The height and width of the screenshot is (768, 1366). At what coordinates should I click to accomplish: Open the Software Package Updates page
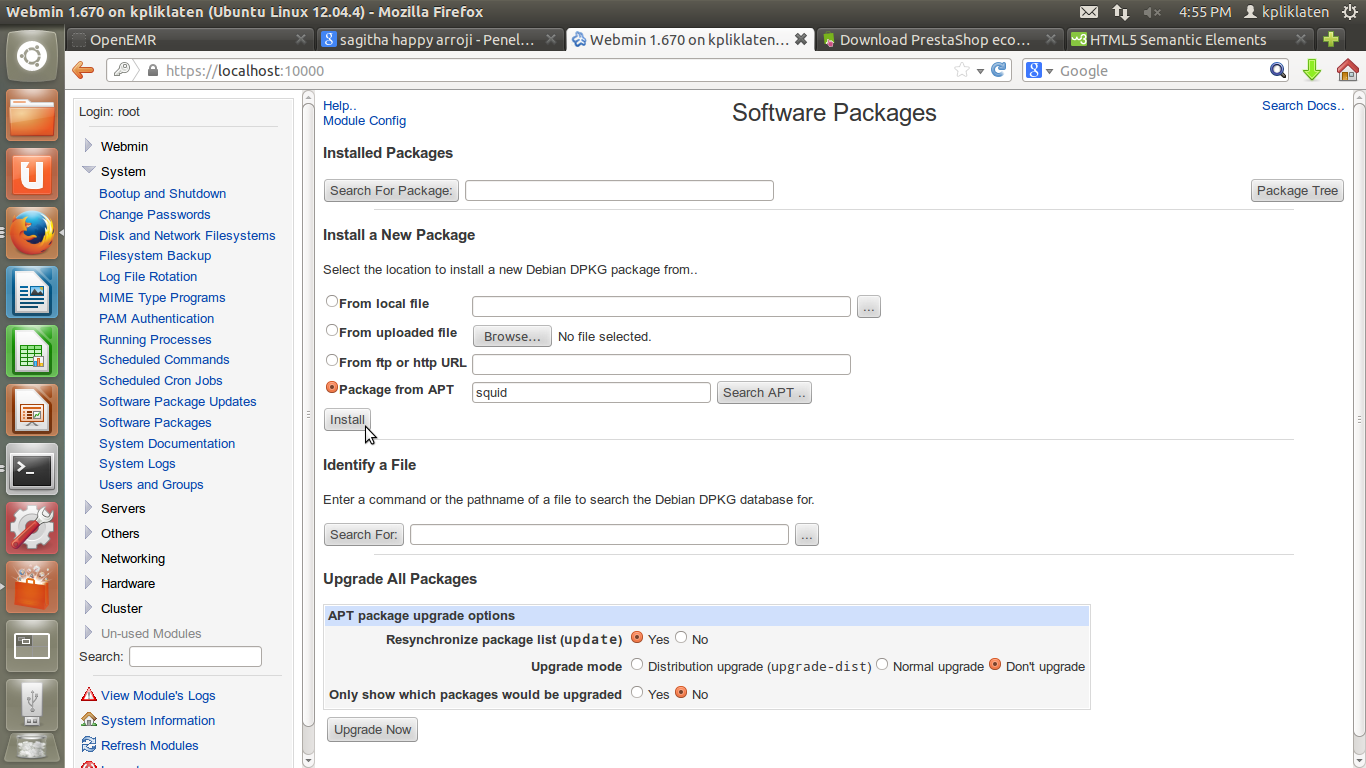tap(177, 401)
